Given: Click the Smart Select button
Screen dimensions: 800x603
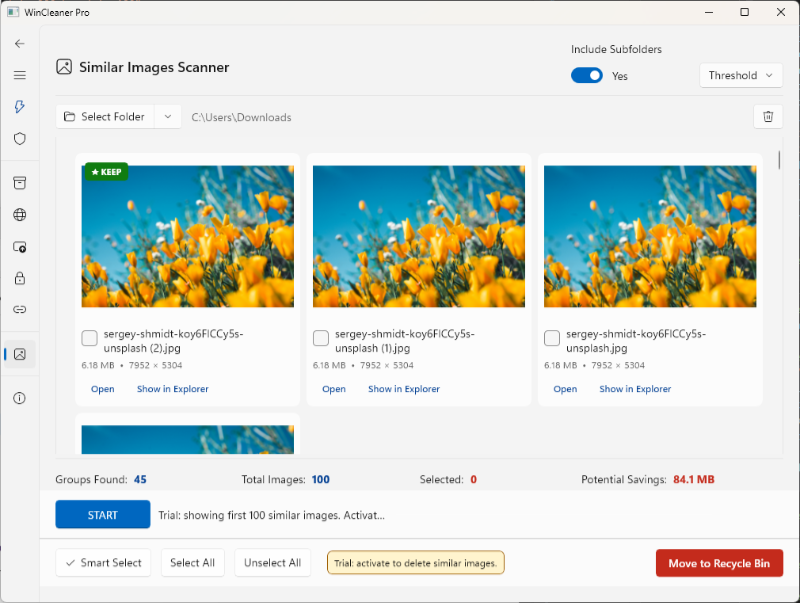Looking at the screenshot, I should click(103, 562).
